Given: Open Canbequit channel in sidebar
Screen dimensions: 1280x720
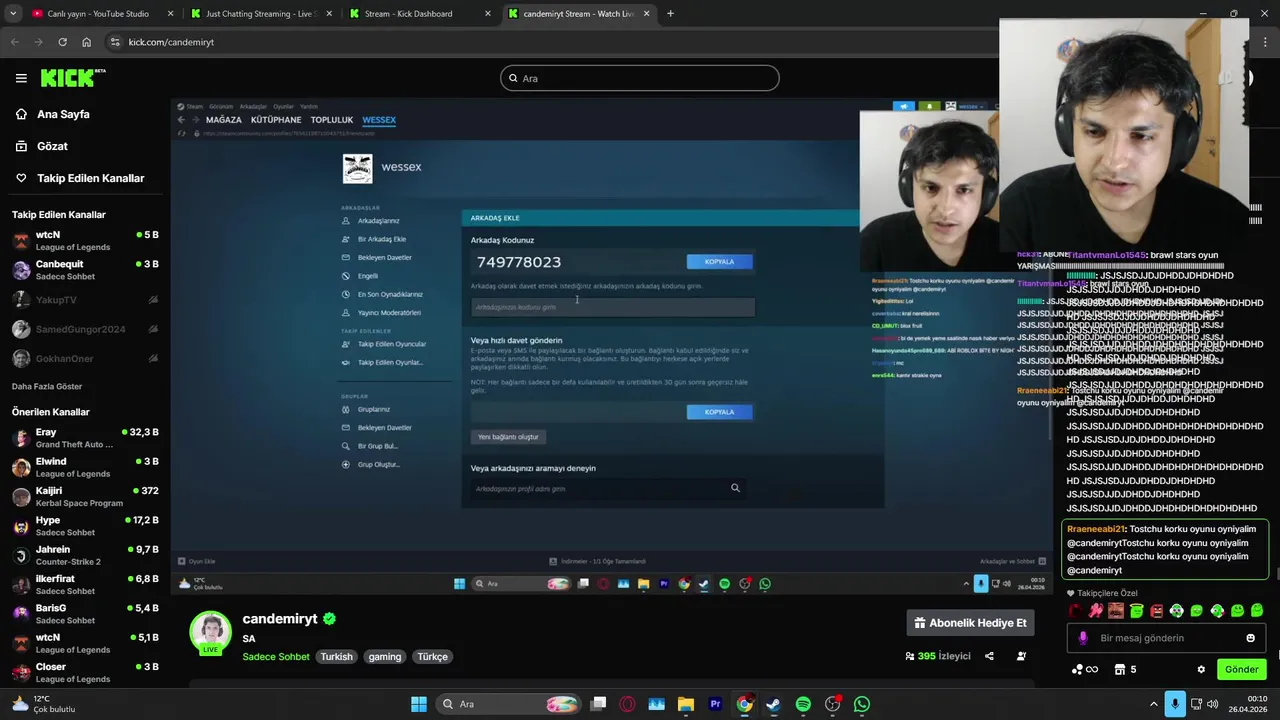Looking at the screenshot, I should (x=85, y=270).
